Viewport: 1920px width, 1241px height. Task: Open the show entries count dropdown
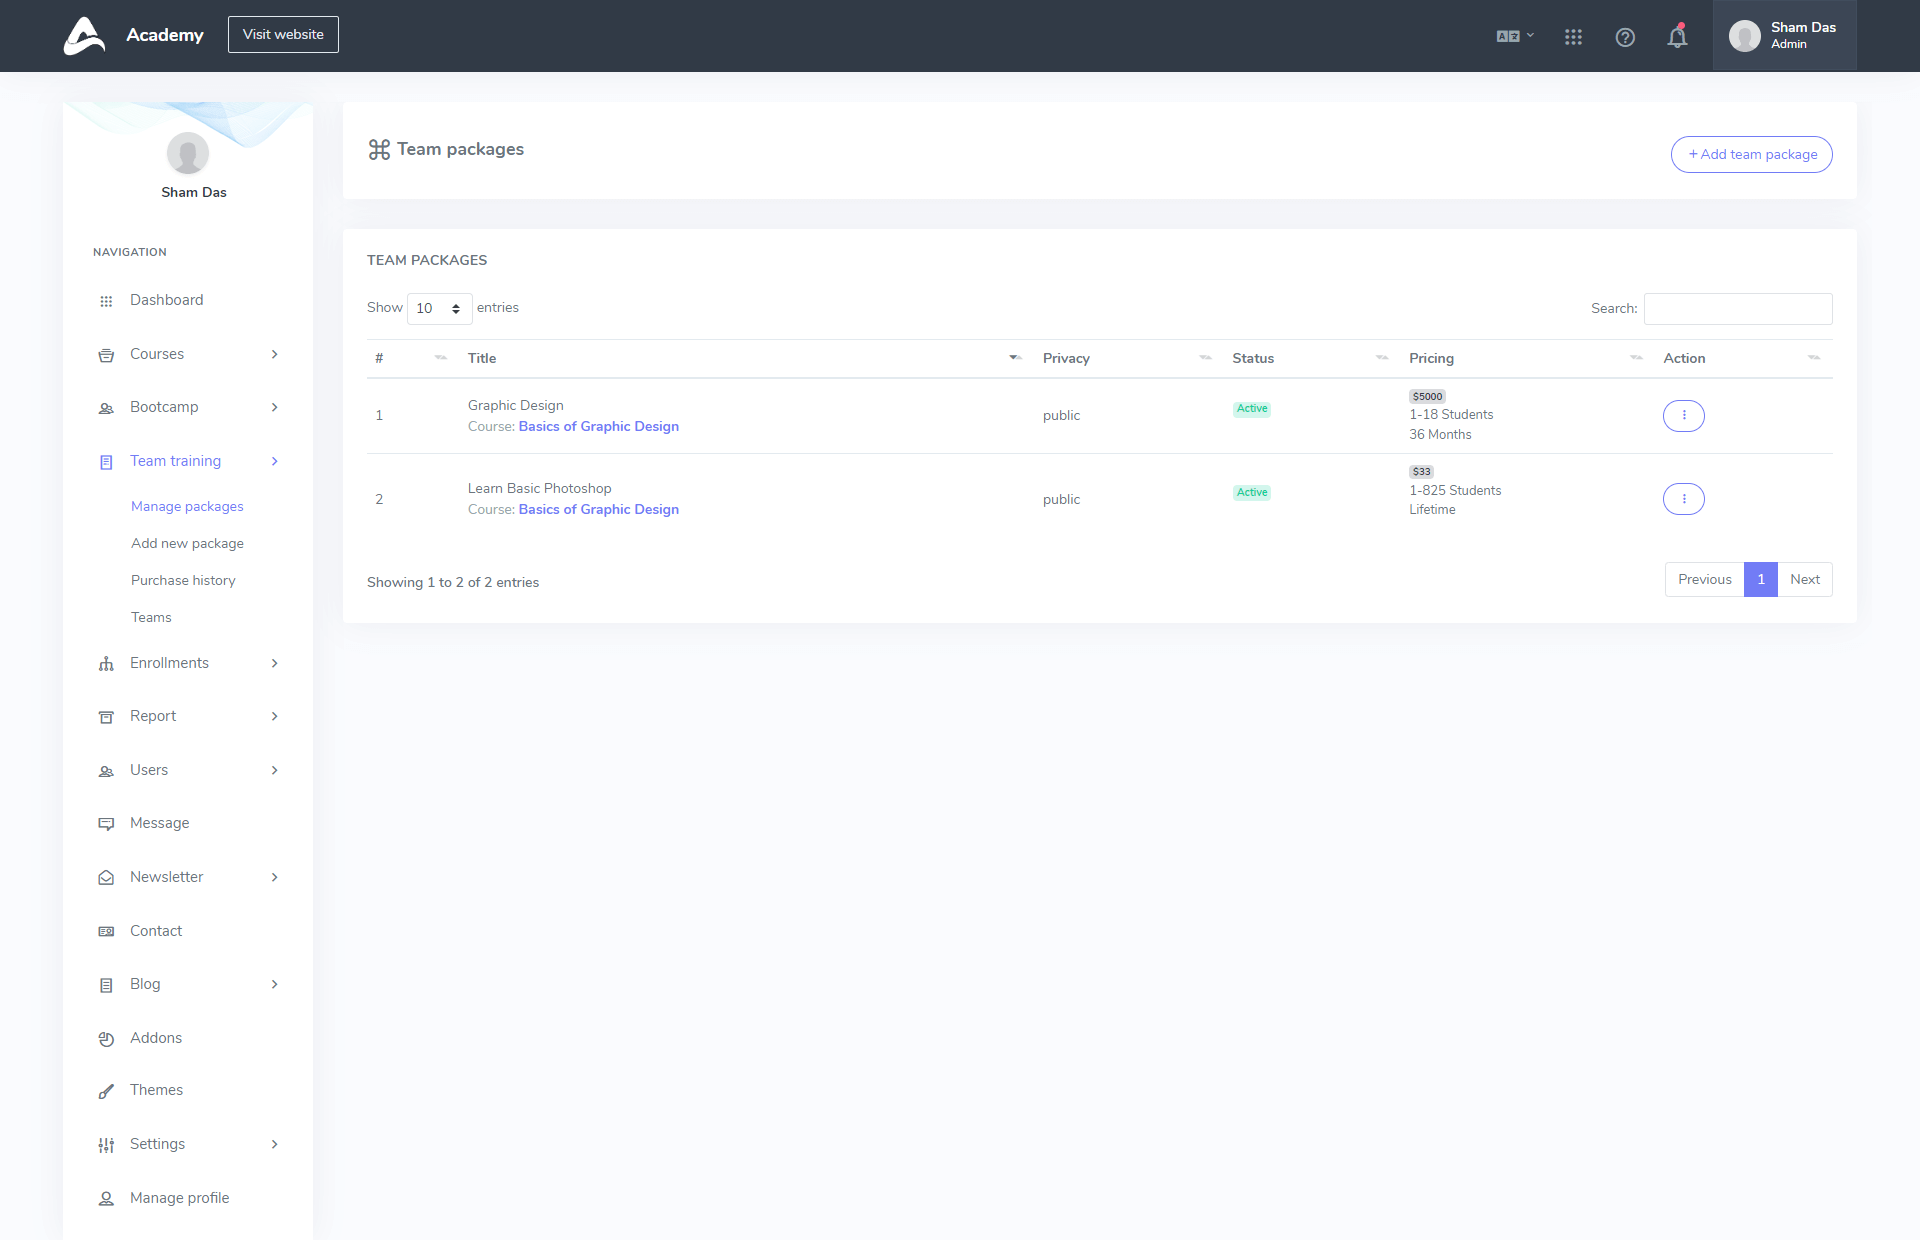pyautogui.click(x=439, y=308)
